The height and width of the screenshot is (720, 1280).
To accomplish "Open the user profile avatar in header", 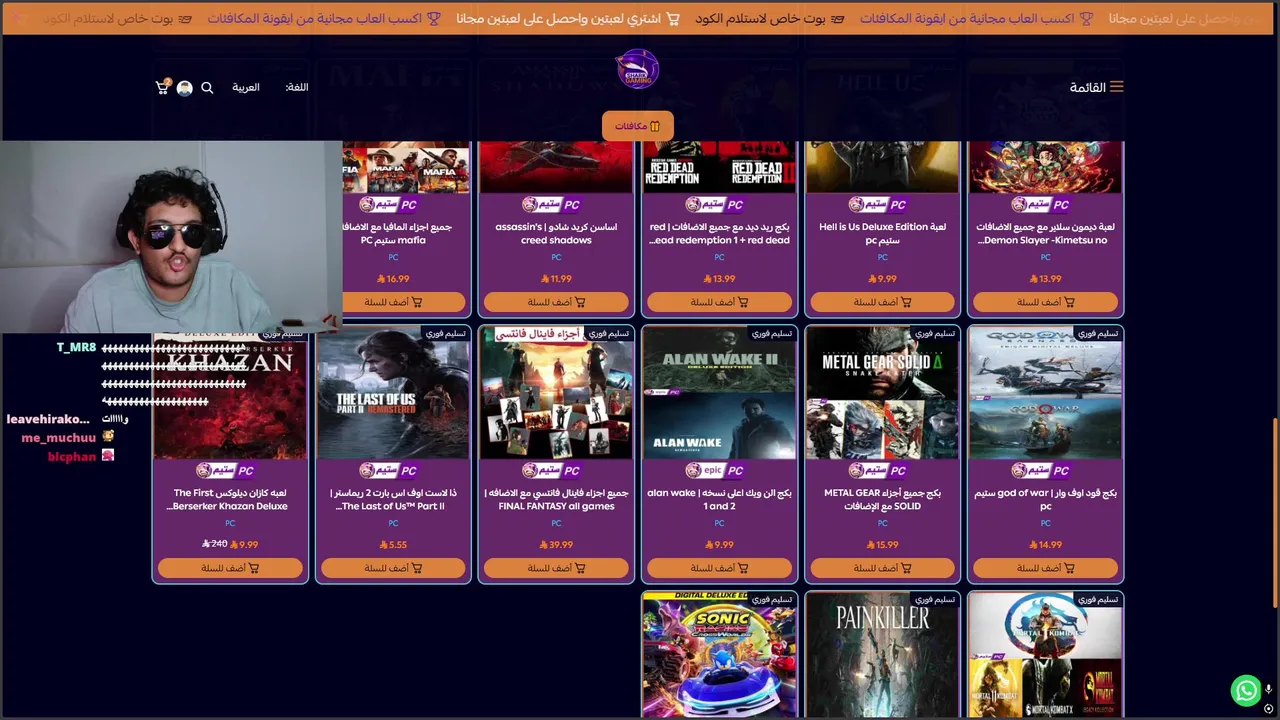I will click(x=185, y=88).
